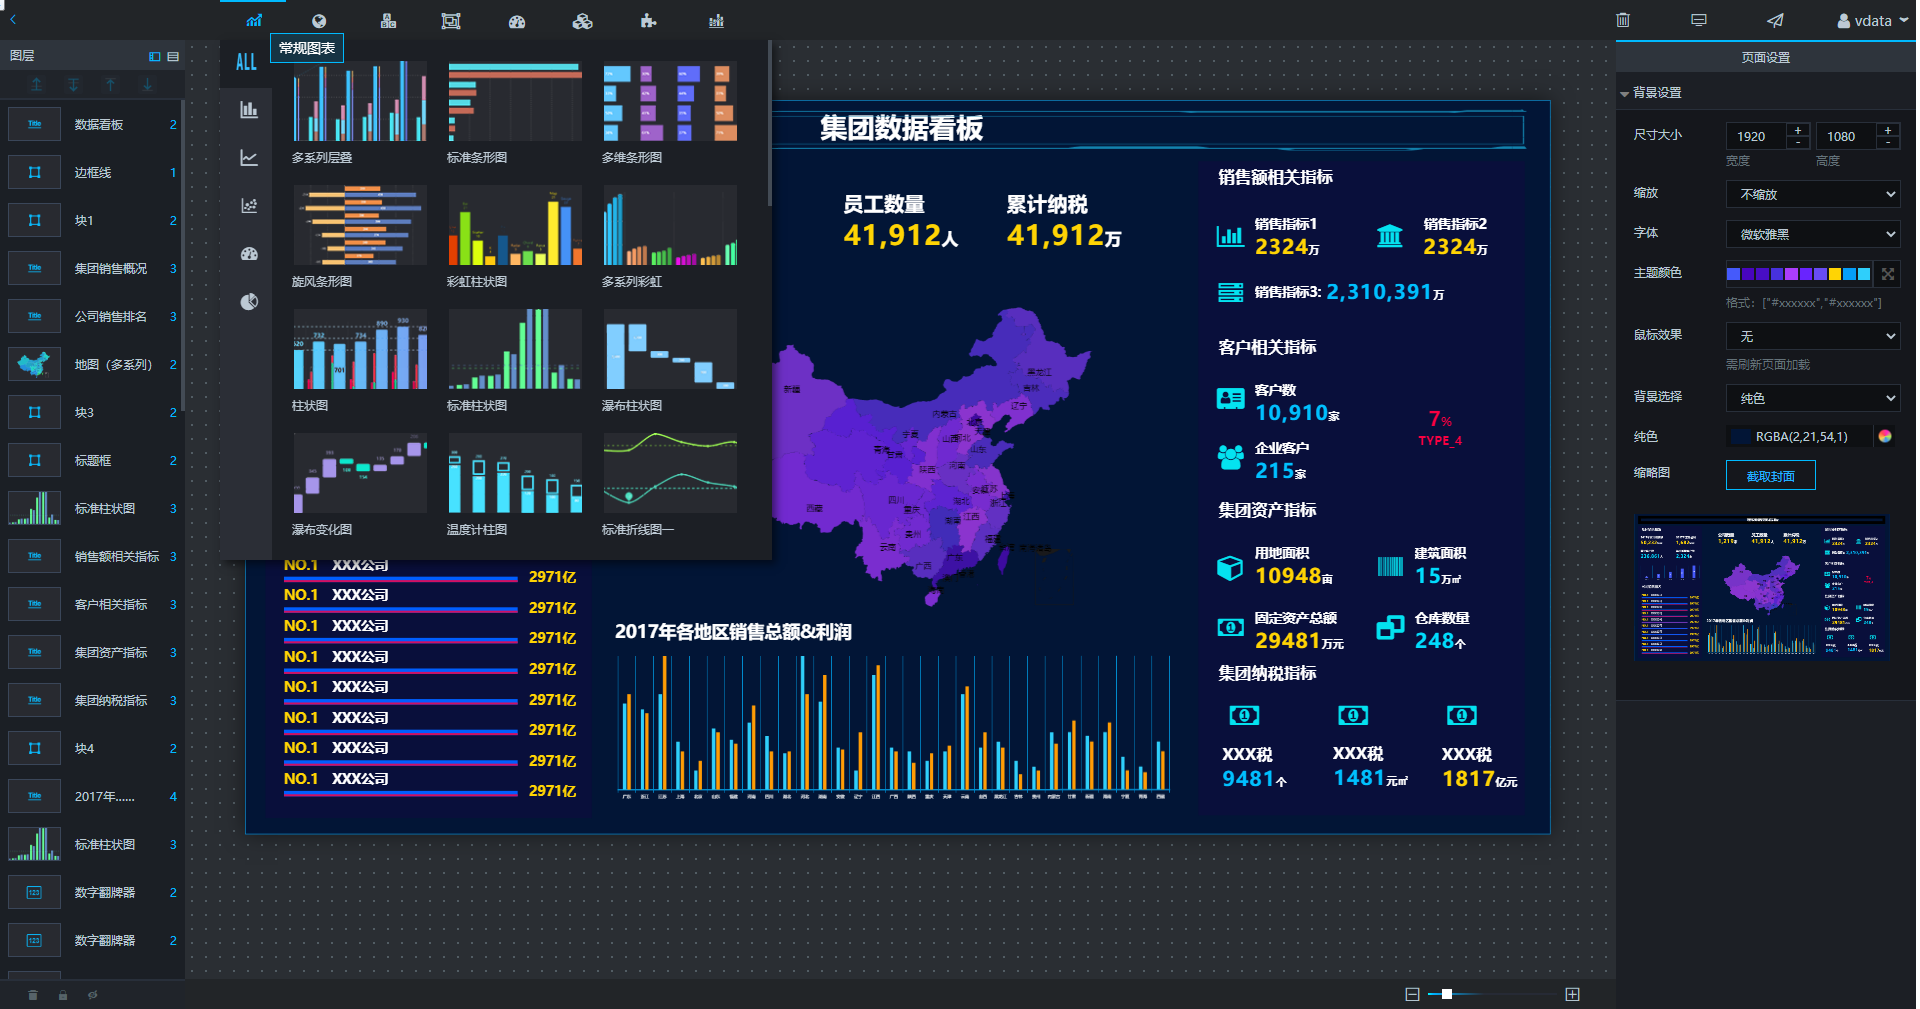Open the puzzle-piece plugin component category
Image resolution: width=1920 pixels, height=1009 pixels.
(649, 20)
